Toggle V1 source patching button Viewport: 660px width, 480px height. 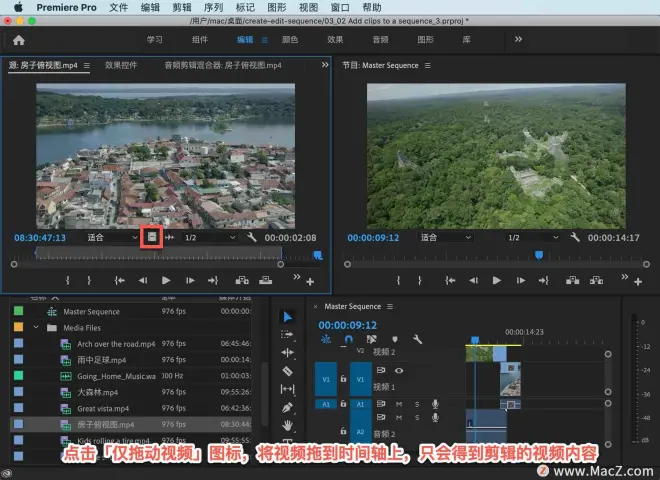(x=326, y=379)
